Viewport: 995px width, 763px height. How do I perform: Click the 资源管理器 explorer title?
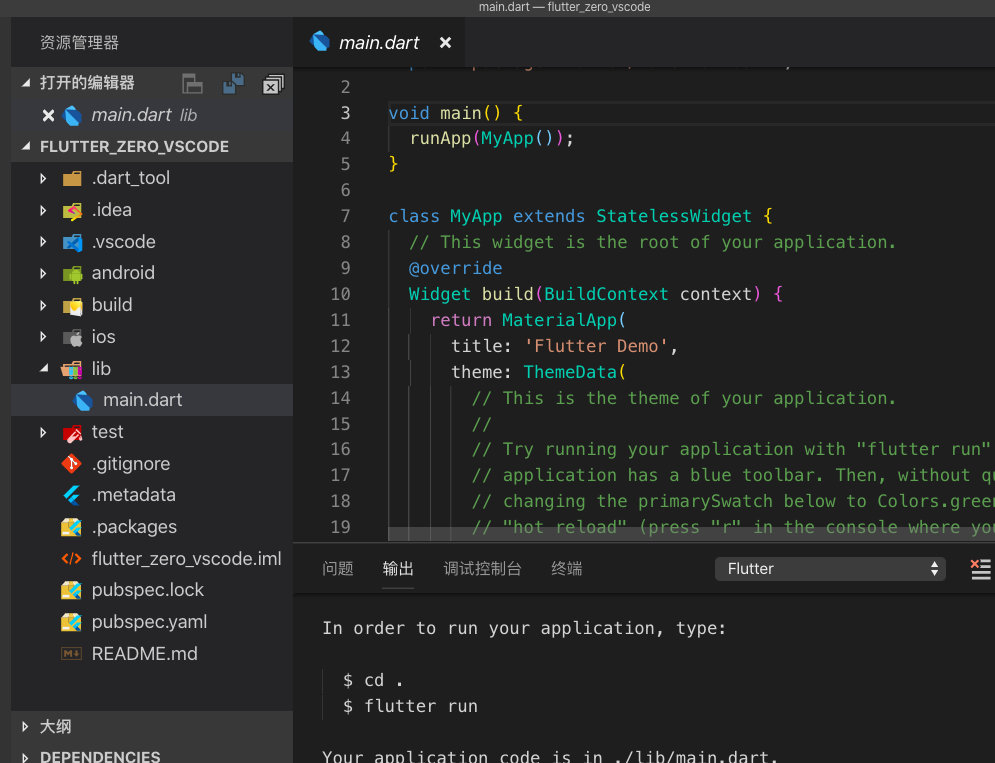pos(79,43)
